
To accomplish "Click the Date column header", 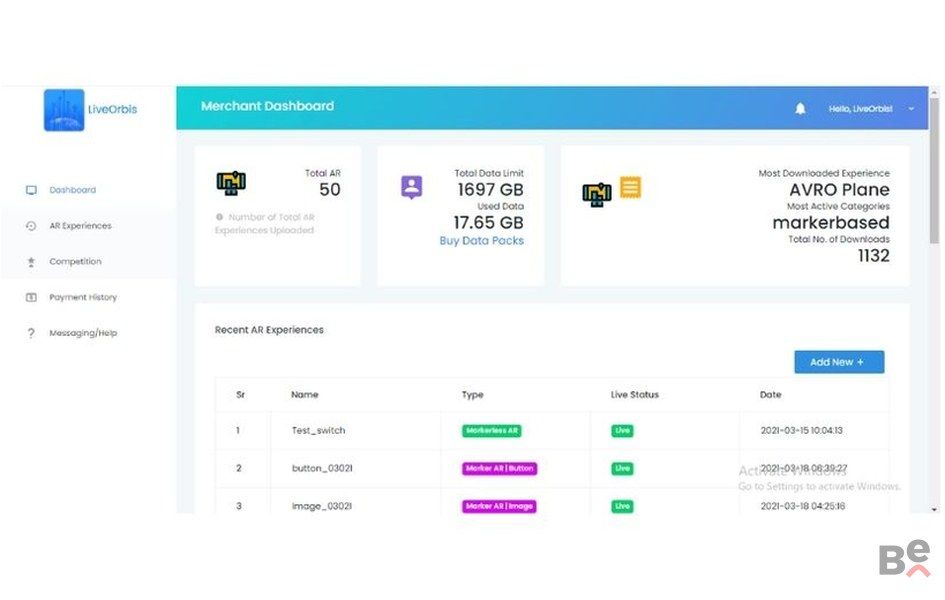I will coord(770,395).
